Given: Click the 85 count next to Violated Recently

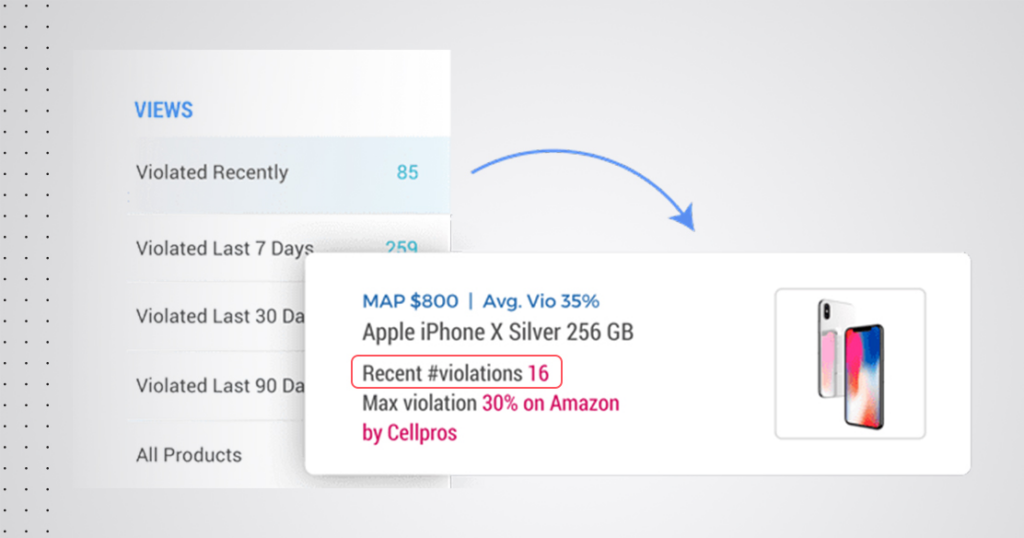Looking at the screenshot, I should click(407, 173).
